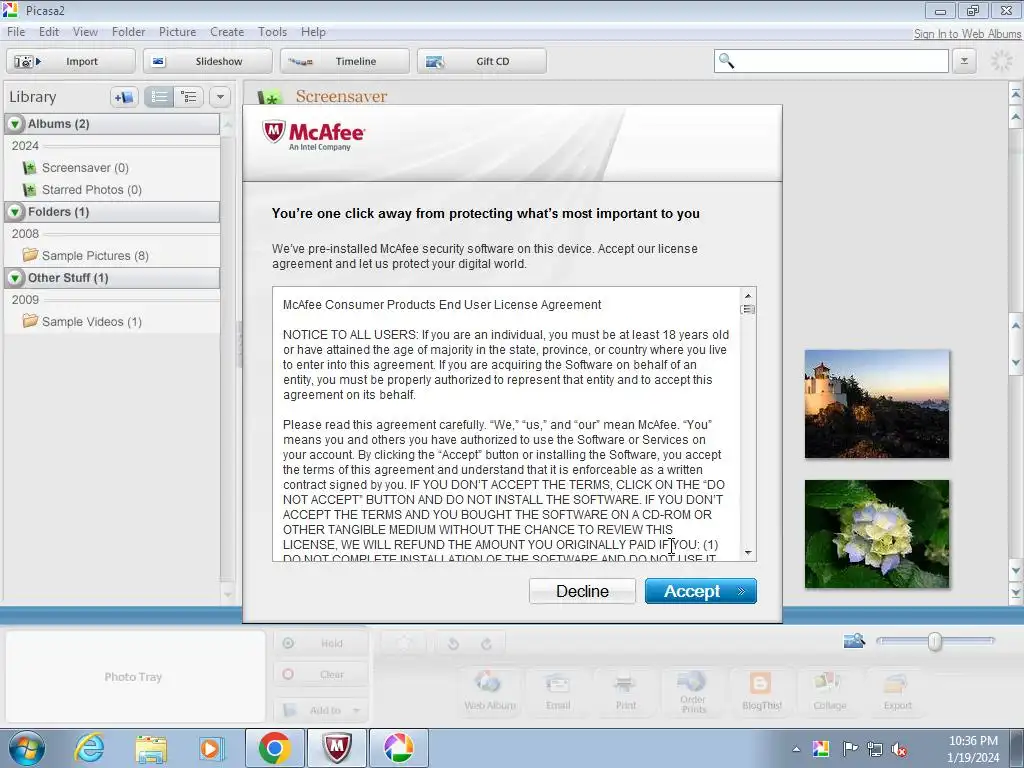Click Sign In to Web Albums link
The width and height of the screenshot is (1024, 768).
click(967, 34)
